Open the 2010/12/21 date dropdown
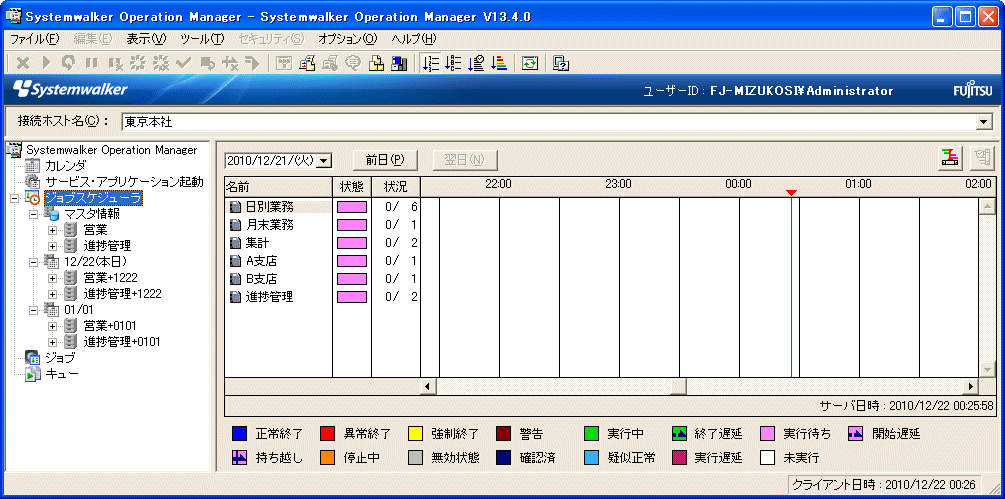The image size is (1005, 499). (x=324, y=160)
